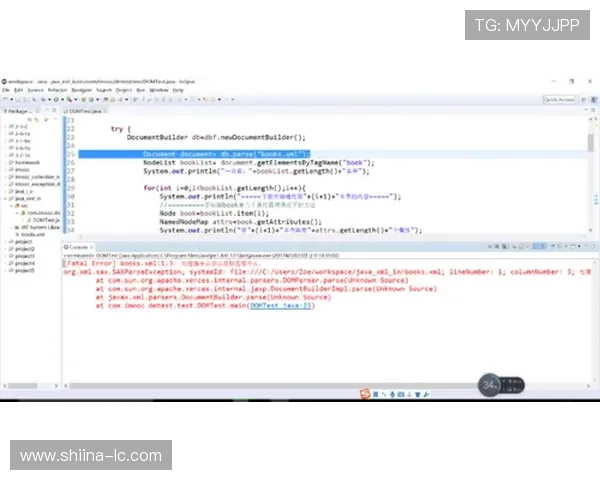Click the DOMTest.java editor tab
This screenshot has height=480, width=600.
click(84, 112)
